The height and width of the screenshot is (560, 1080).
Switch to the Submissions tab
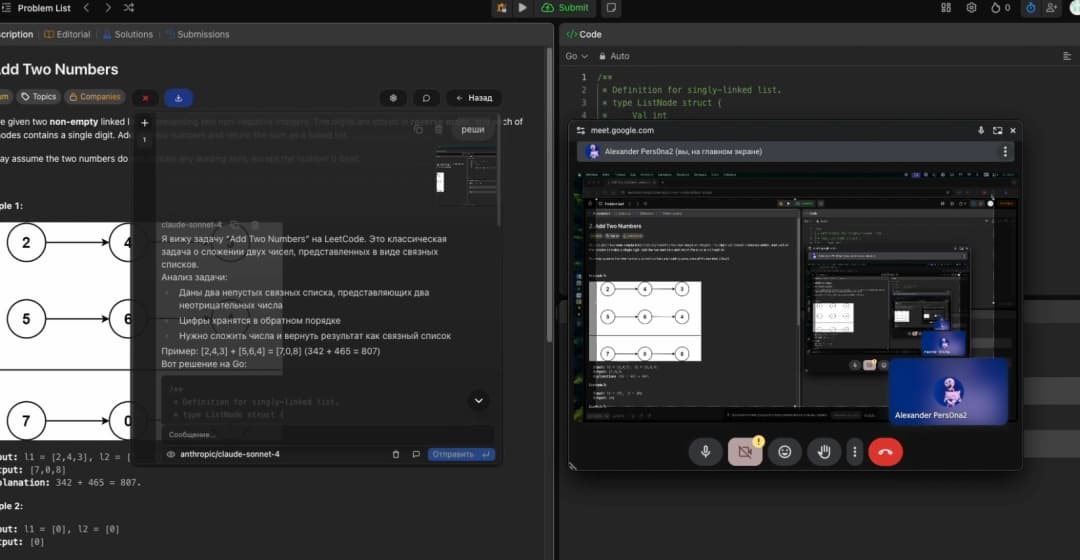click(198, 34)
